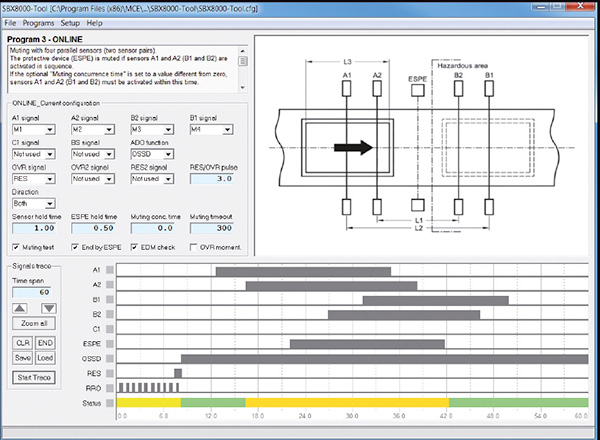Click the long yellow muting Status segment

click(347, 403)
